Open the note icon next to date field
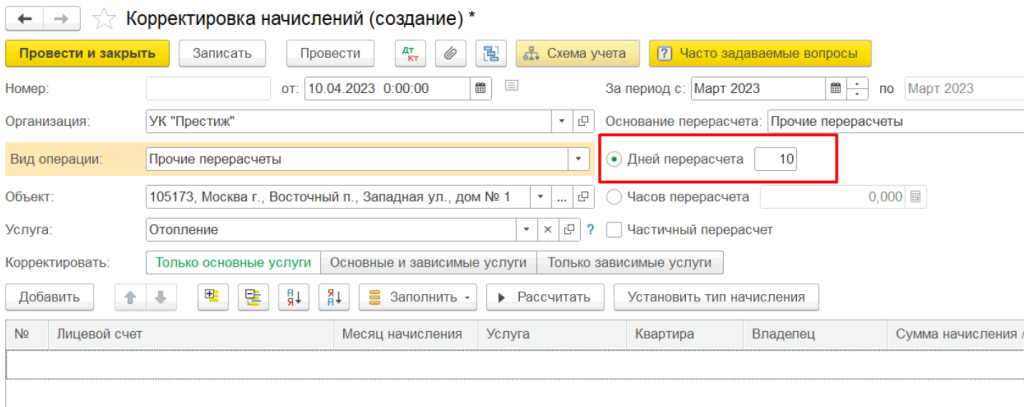Image resolution: width=1024 pixels, height=407 pixels. [512, 86]
